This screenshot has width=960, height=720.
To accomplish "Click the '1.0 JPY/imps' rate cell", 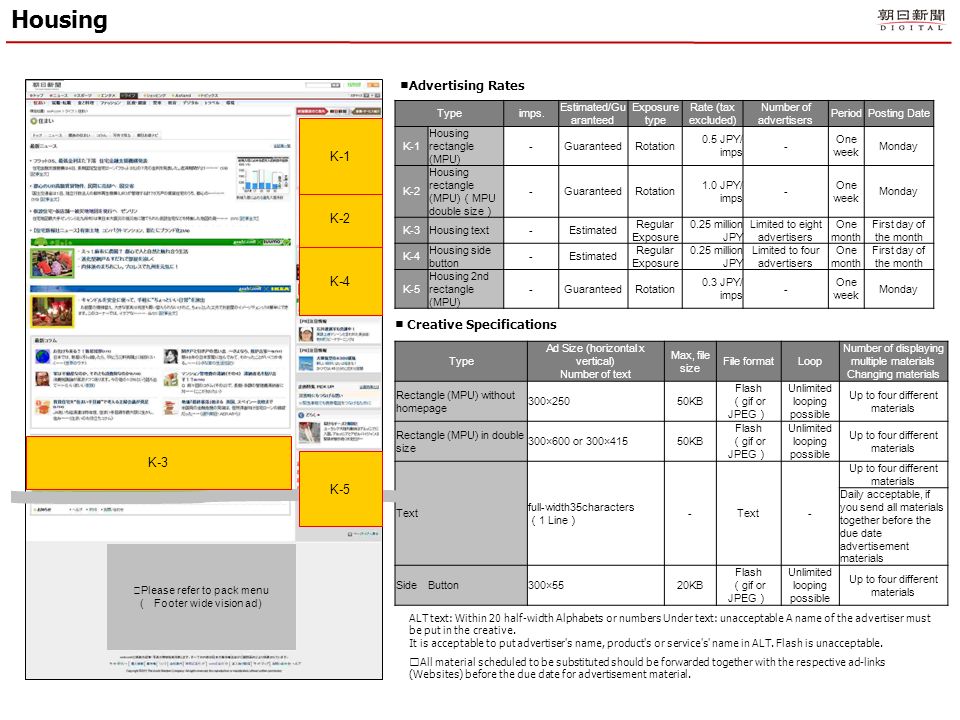I will pyautogui.click(x=713, y=191).
